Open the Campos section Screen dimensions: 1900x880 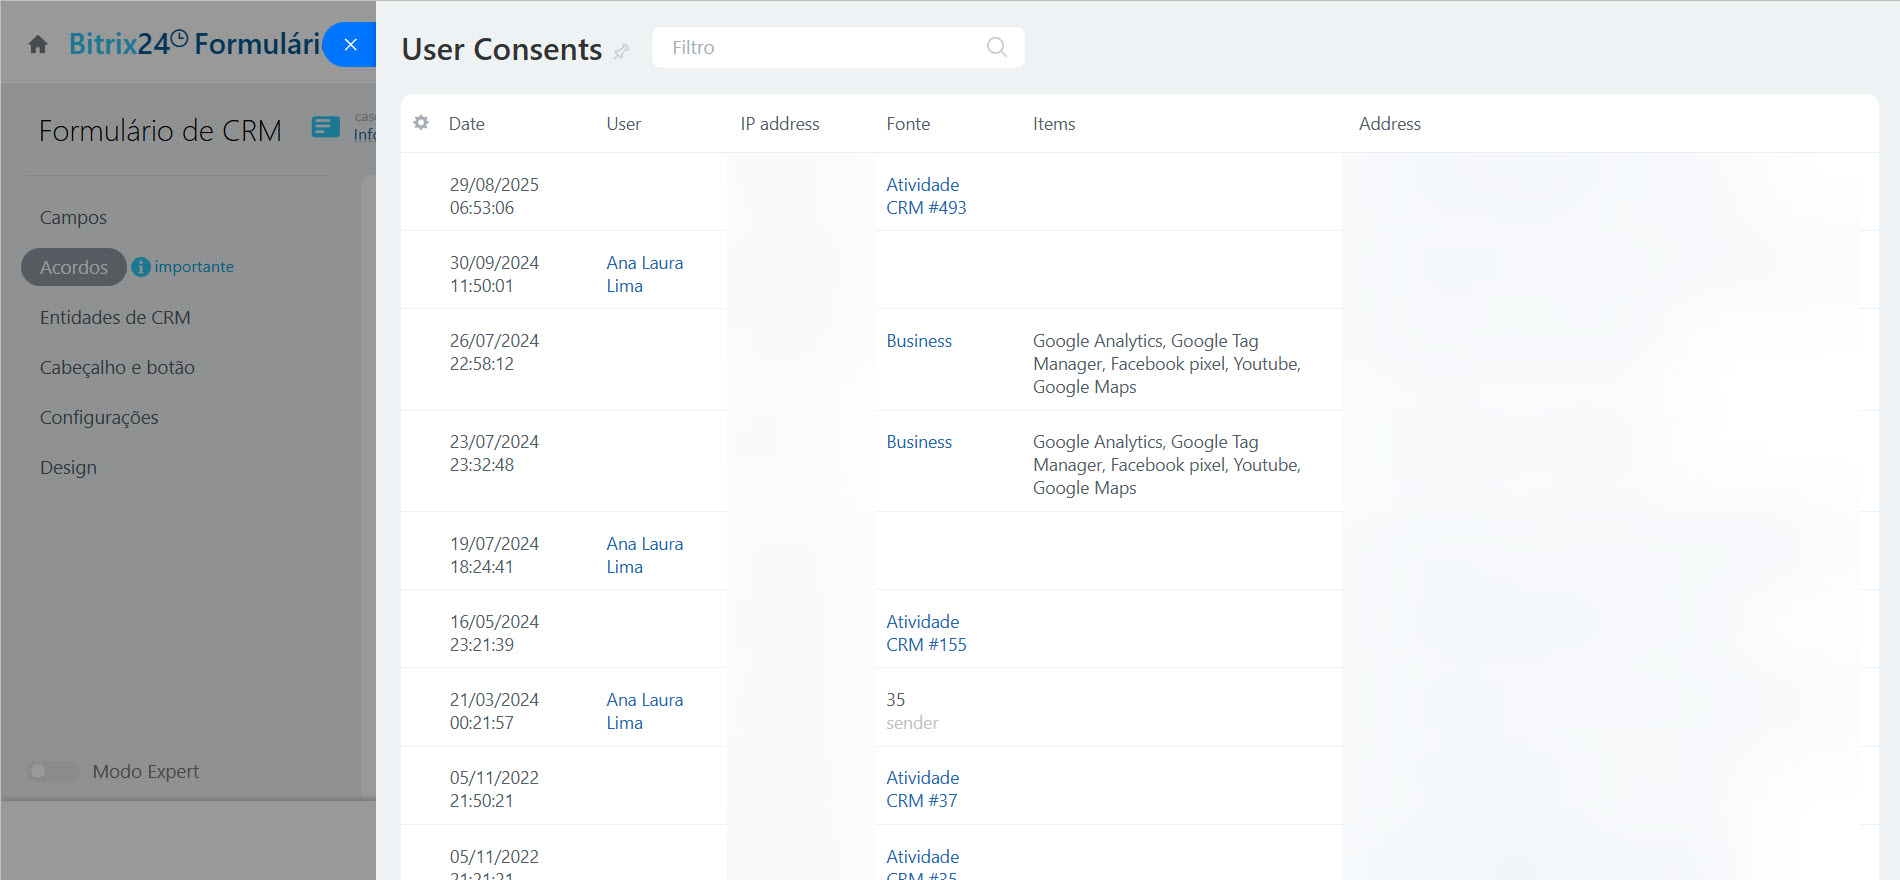coord(73,217)
